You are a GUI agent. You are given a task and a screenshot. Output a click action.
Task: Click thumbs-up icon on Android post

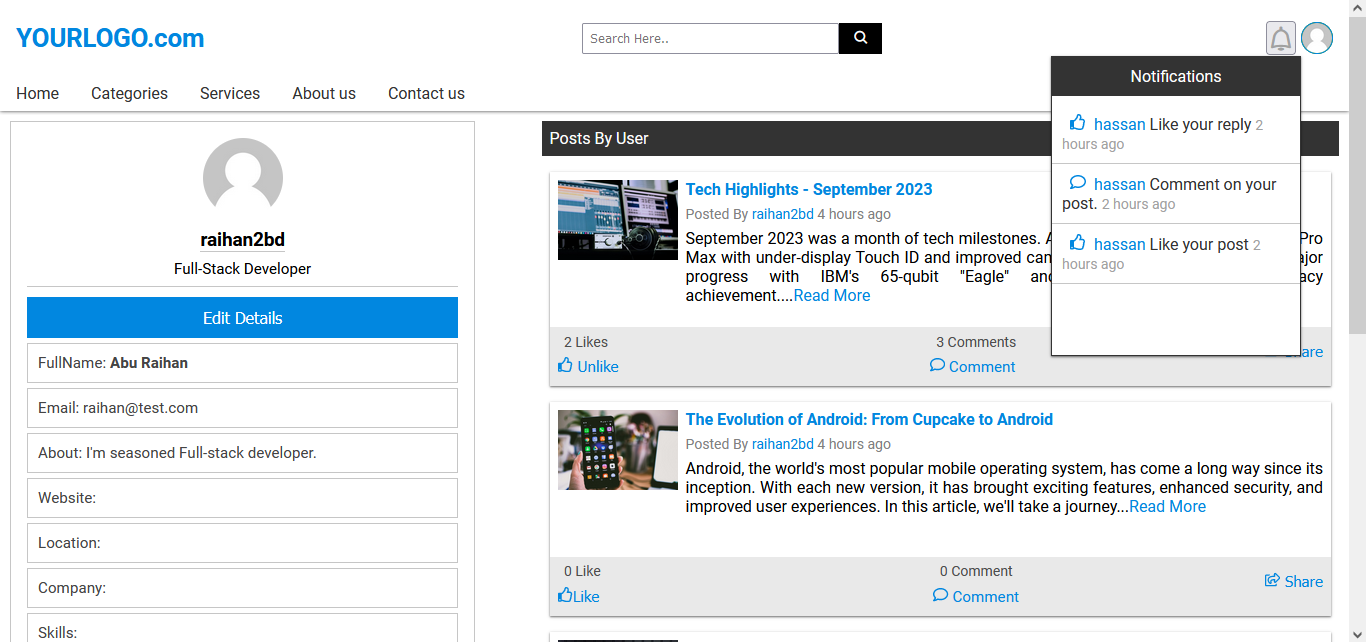coord(565,596)
